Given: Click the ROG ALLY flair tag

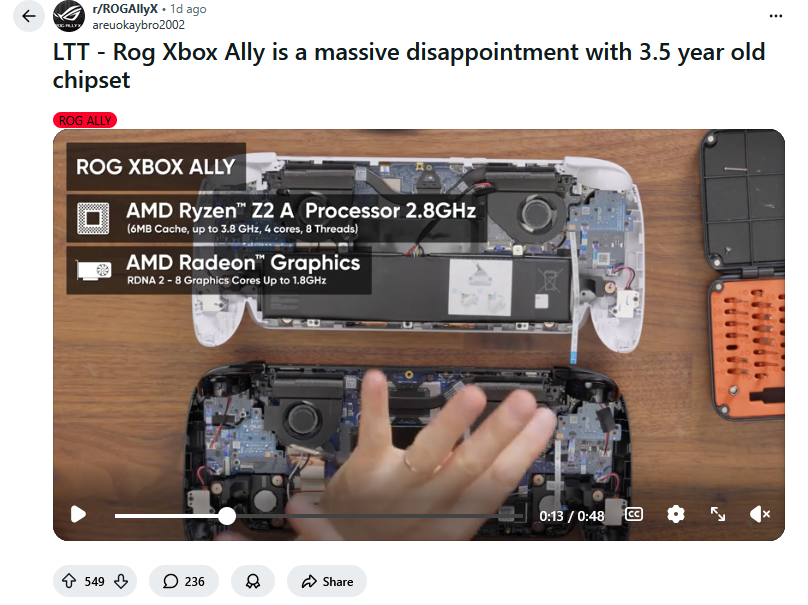Looking at the screenshot, I should click(85, 121).
